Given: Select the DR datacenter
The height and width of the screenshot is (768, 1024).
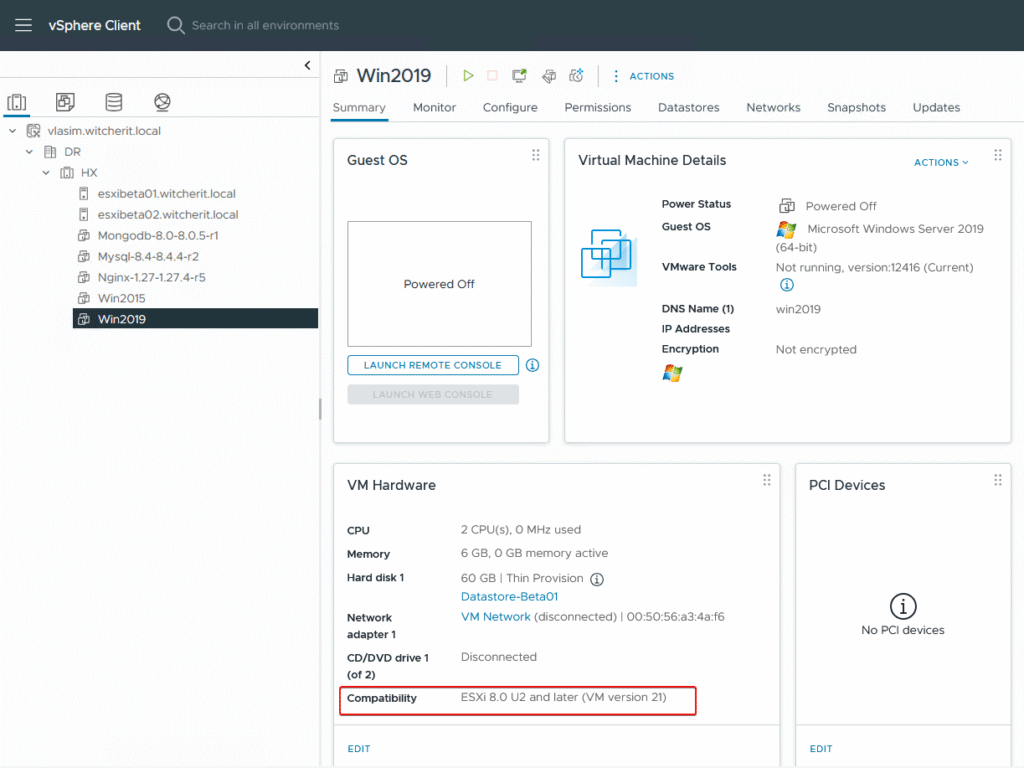Looking at the screenshot, I should click(x=72, y=152).
